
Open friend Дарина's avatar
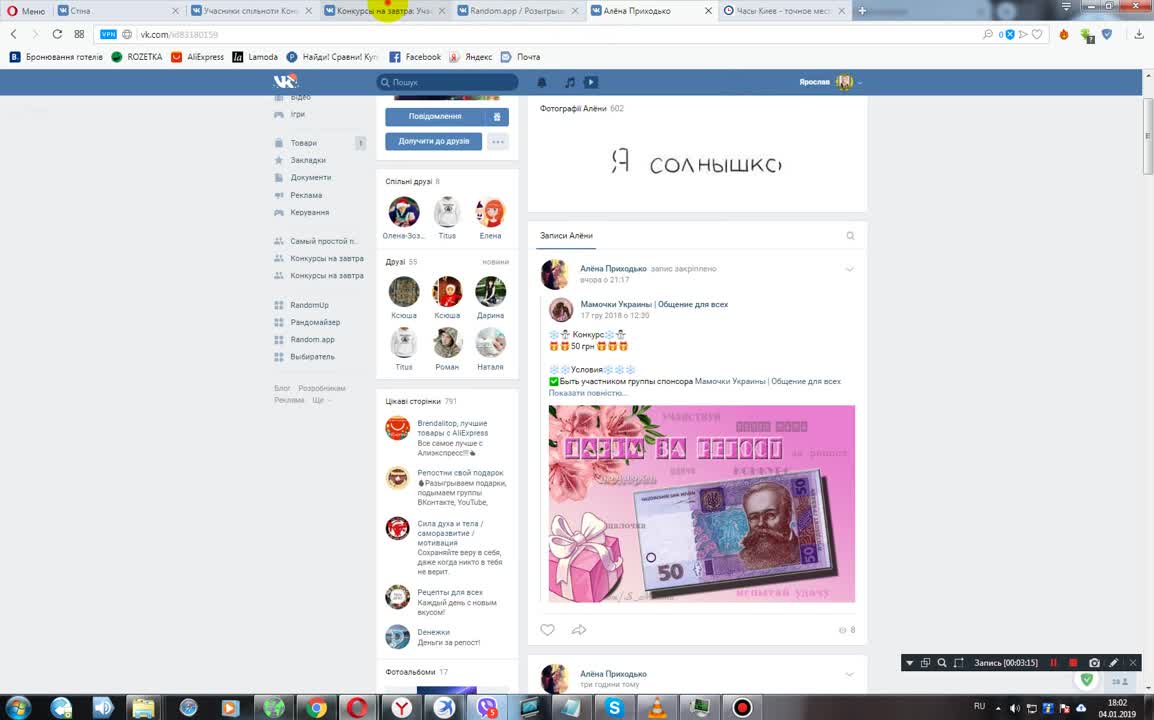point(490,292)
